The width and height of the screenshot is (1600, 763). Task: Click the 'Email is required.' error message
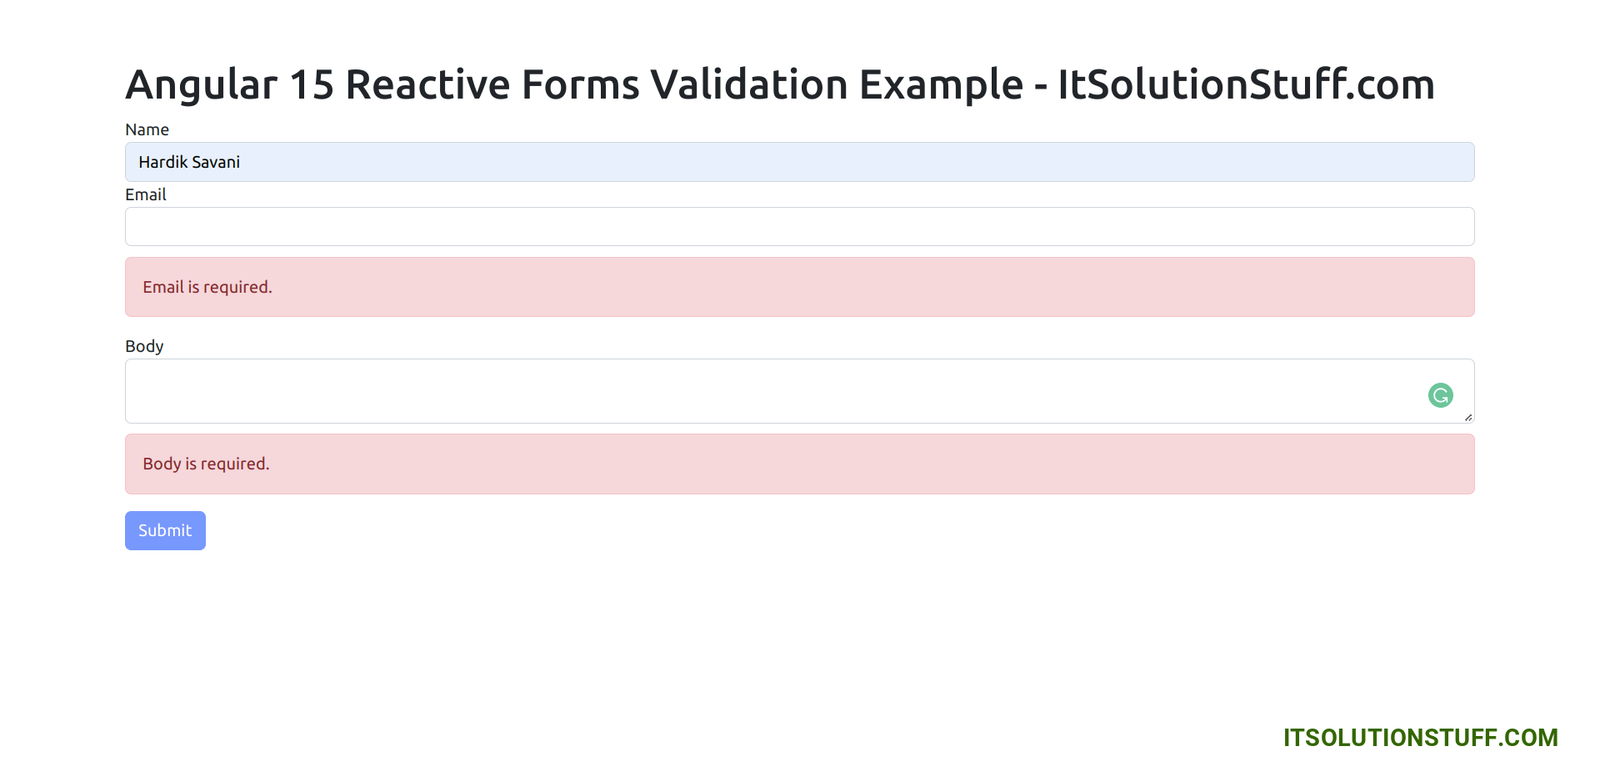point(208,287)
